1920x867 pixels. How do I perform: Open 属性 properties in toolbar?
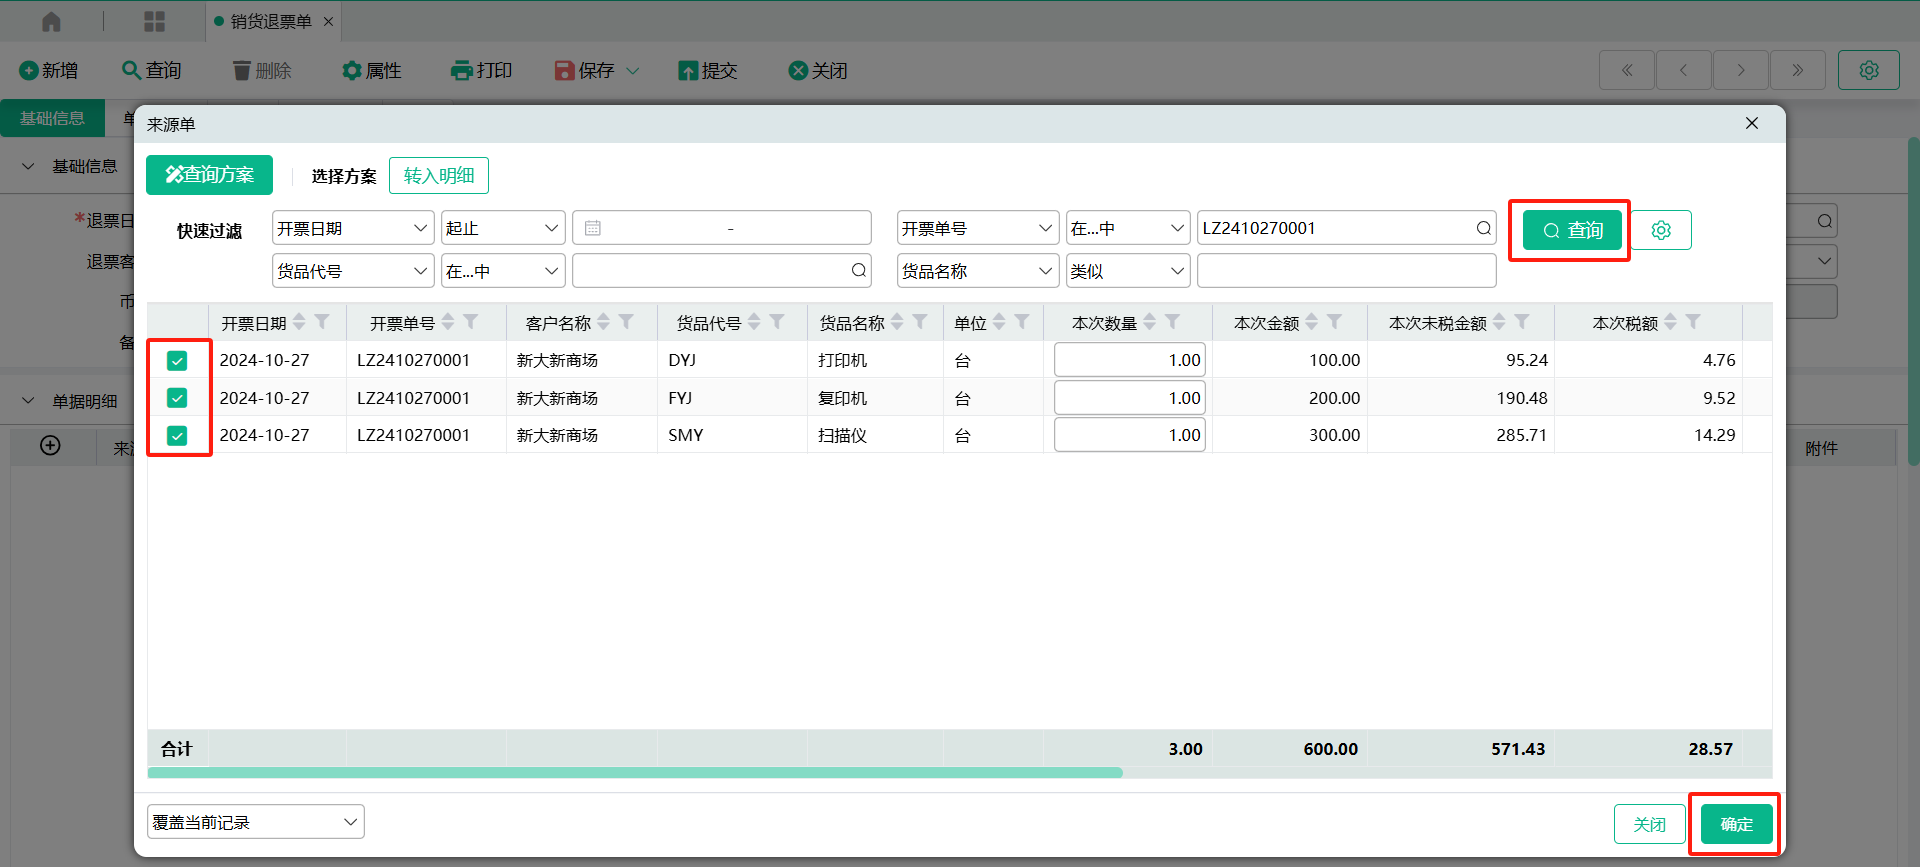point(372,70)
